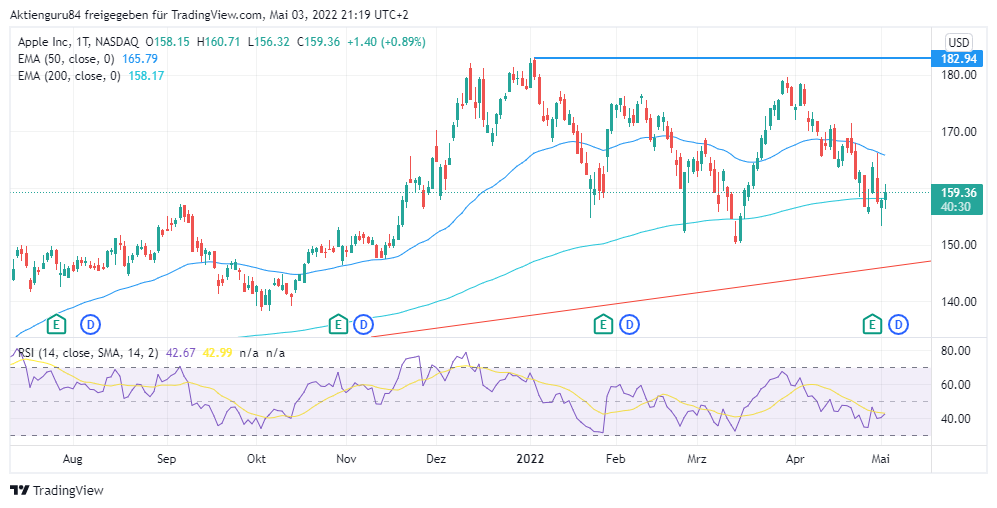Click the Feb label on time axis
Viewport: 997px width, 508px height.
615,459
